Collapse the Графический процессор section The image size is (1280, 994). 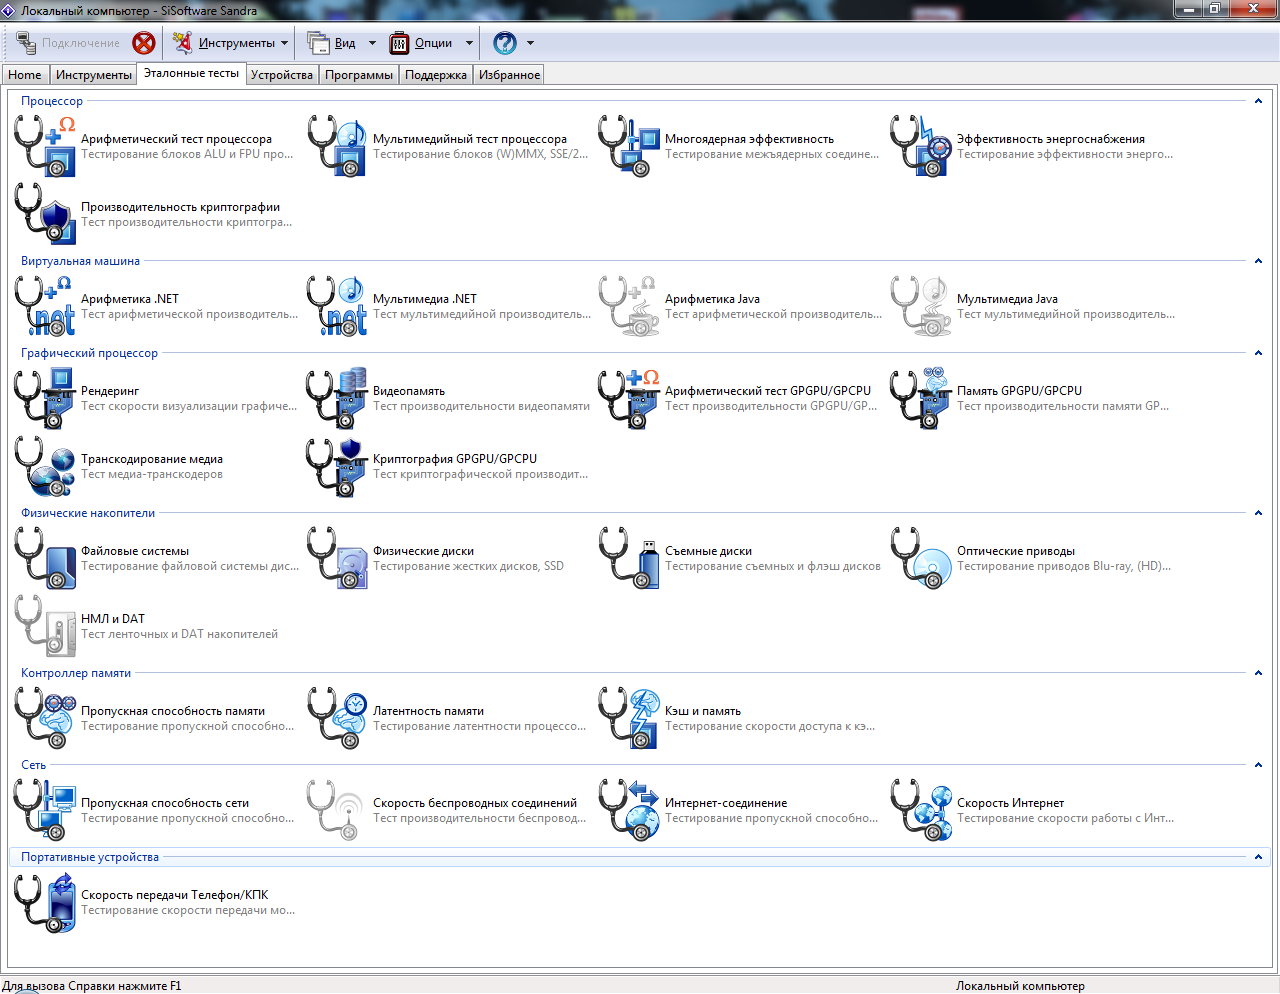(1258, 353)
